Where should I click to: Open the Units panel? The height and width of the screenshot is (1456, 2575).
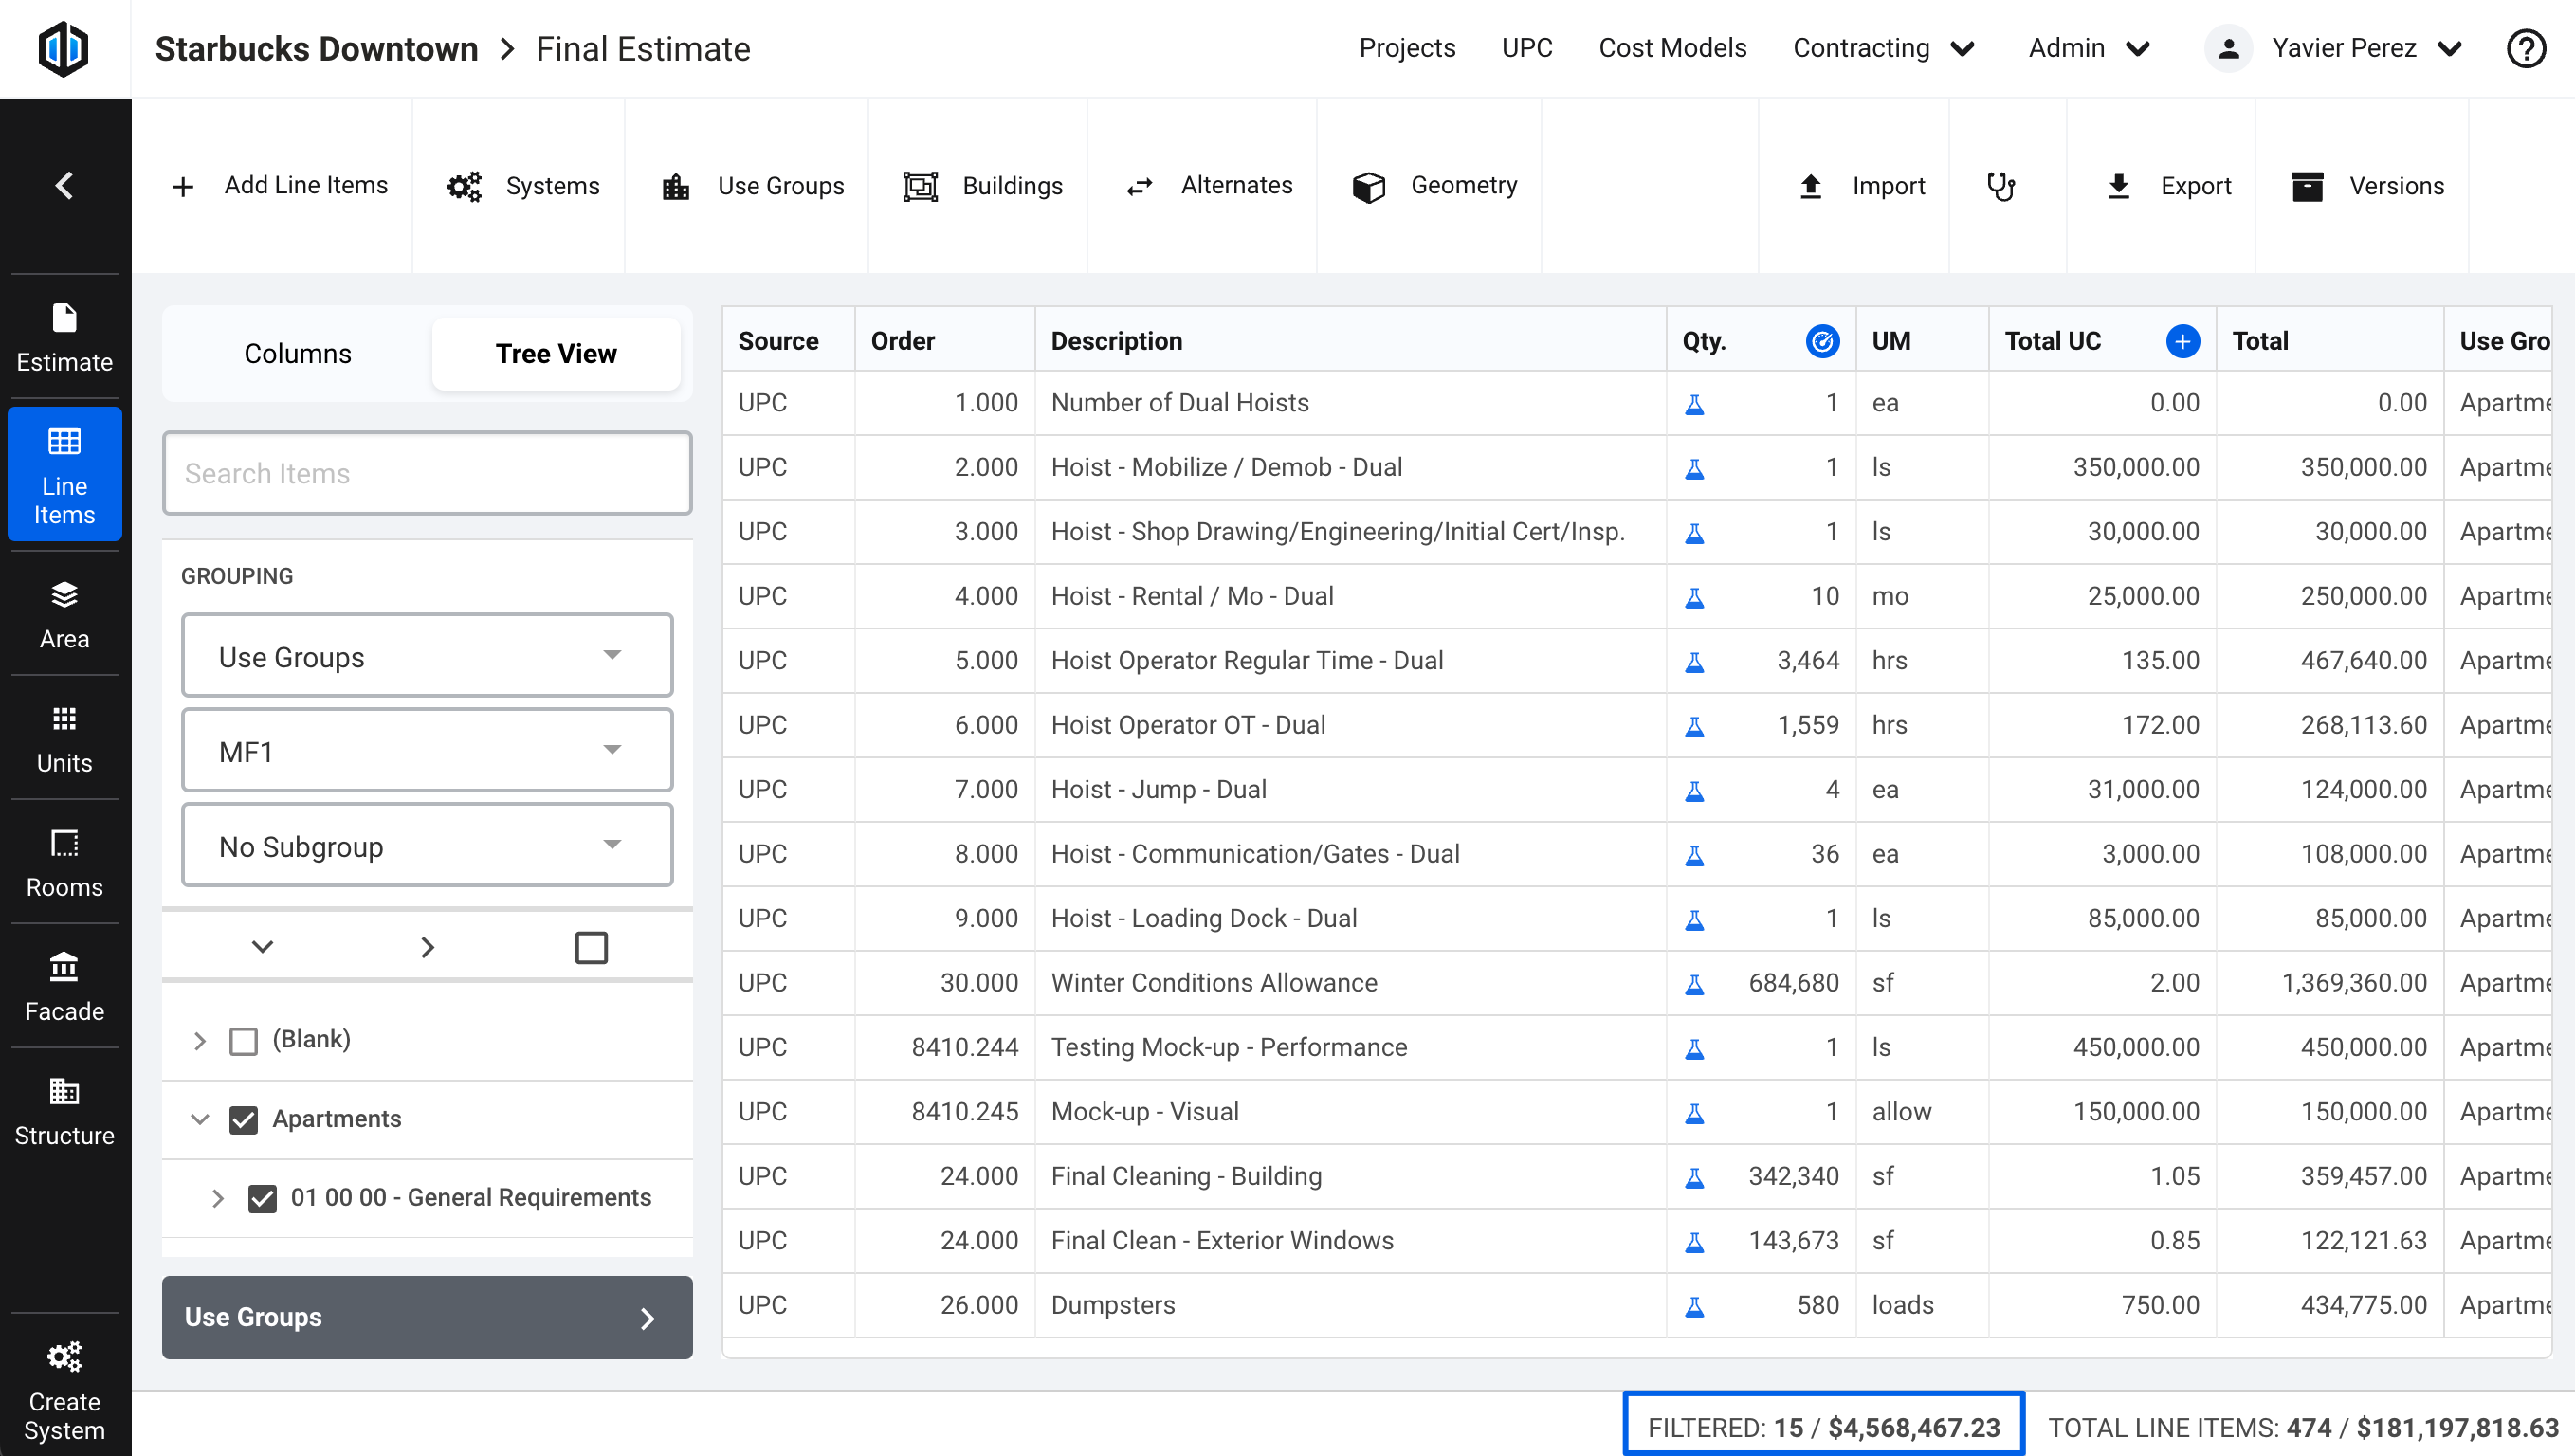click(63, 737)
